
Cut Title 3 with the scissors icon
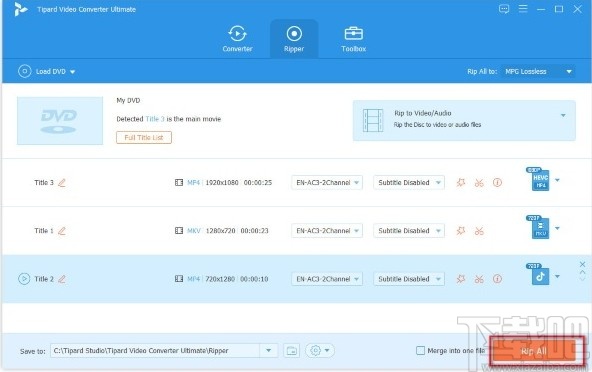coord(479,183)
